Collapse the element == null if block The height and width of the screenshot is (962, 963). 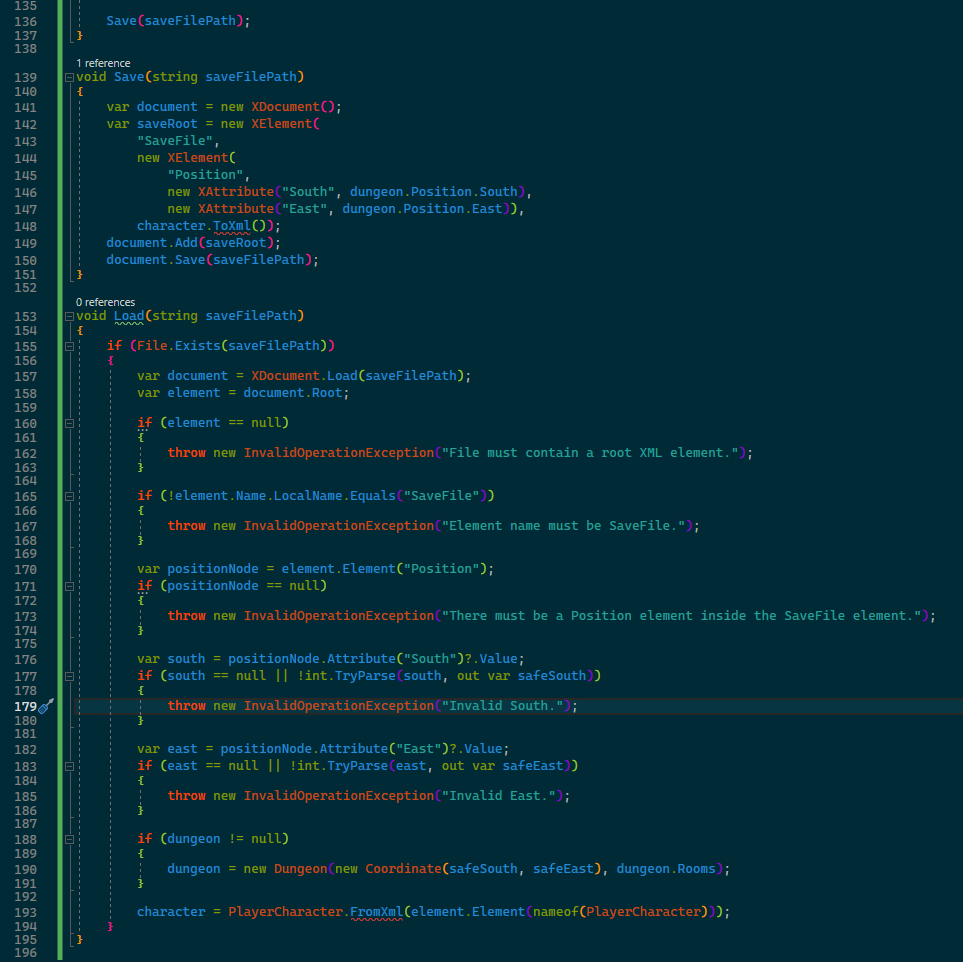69,423
